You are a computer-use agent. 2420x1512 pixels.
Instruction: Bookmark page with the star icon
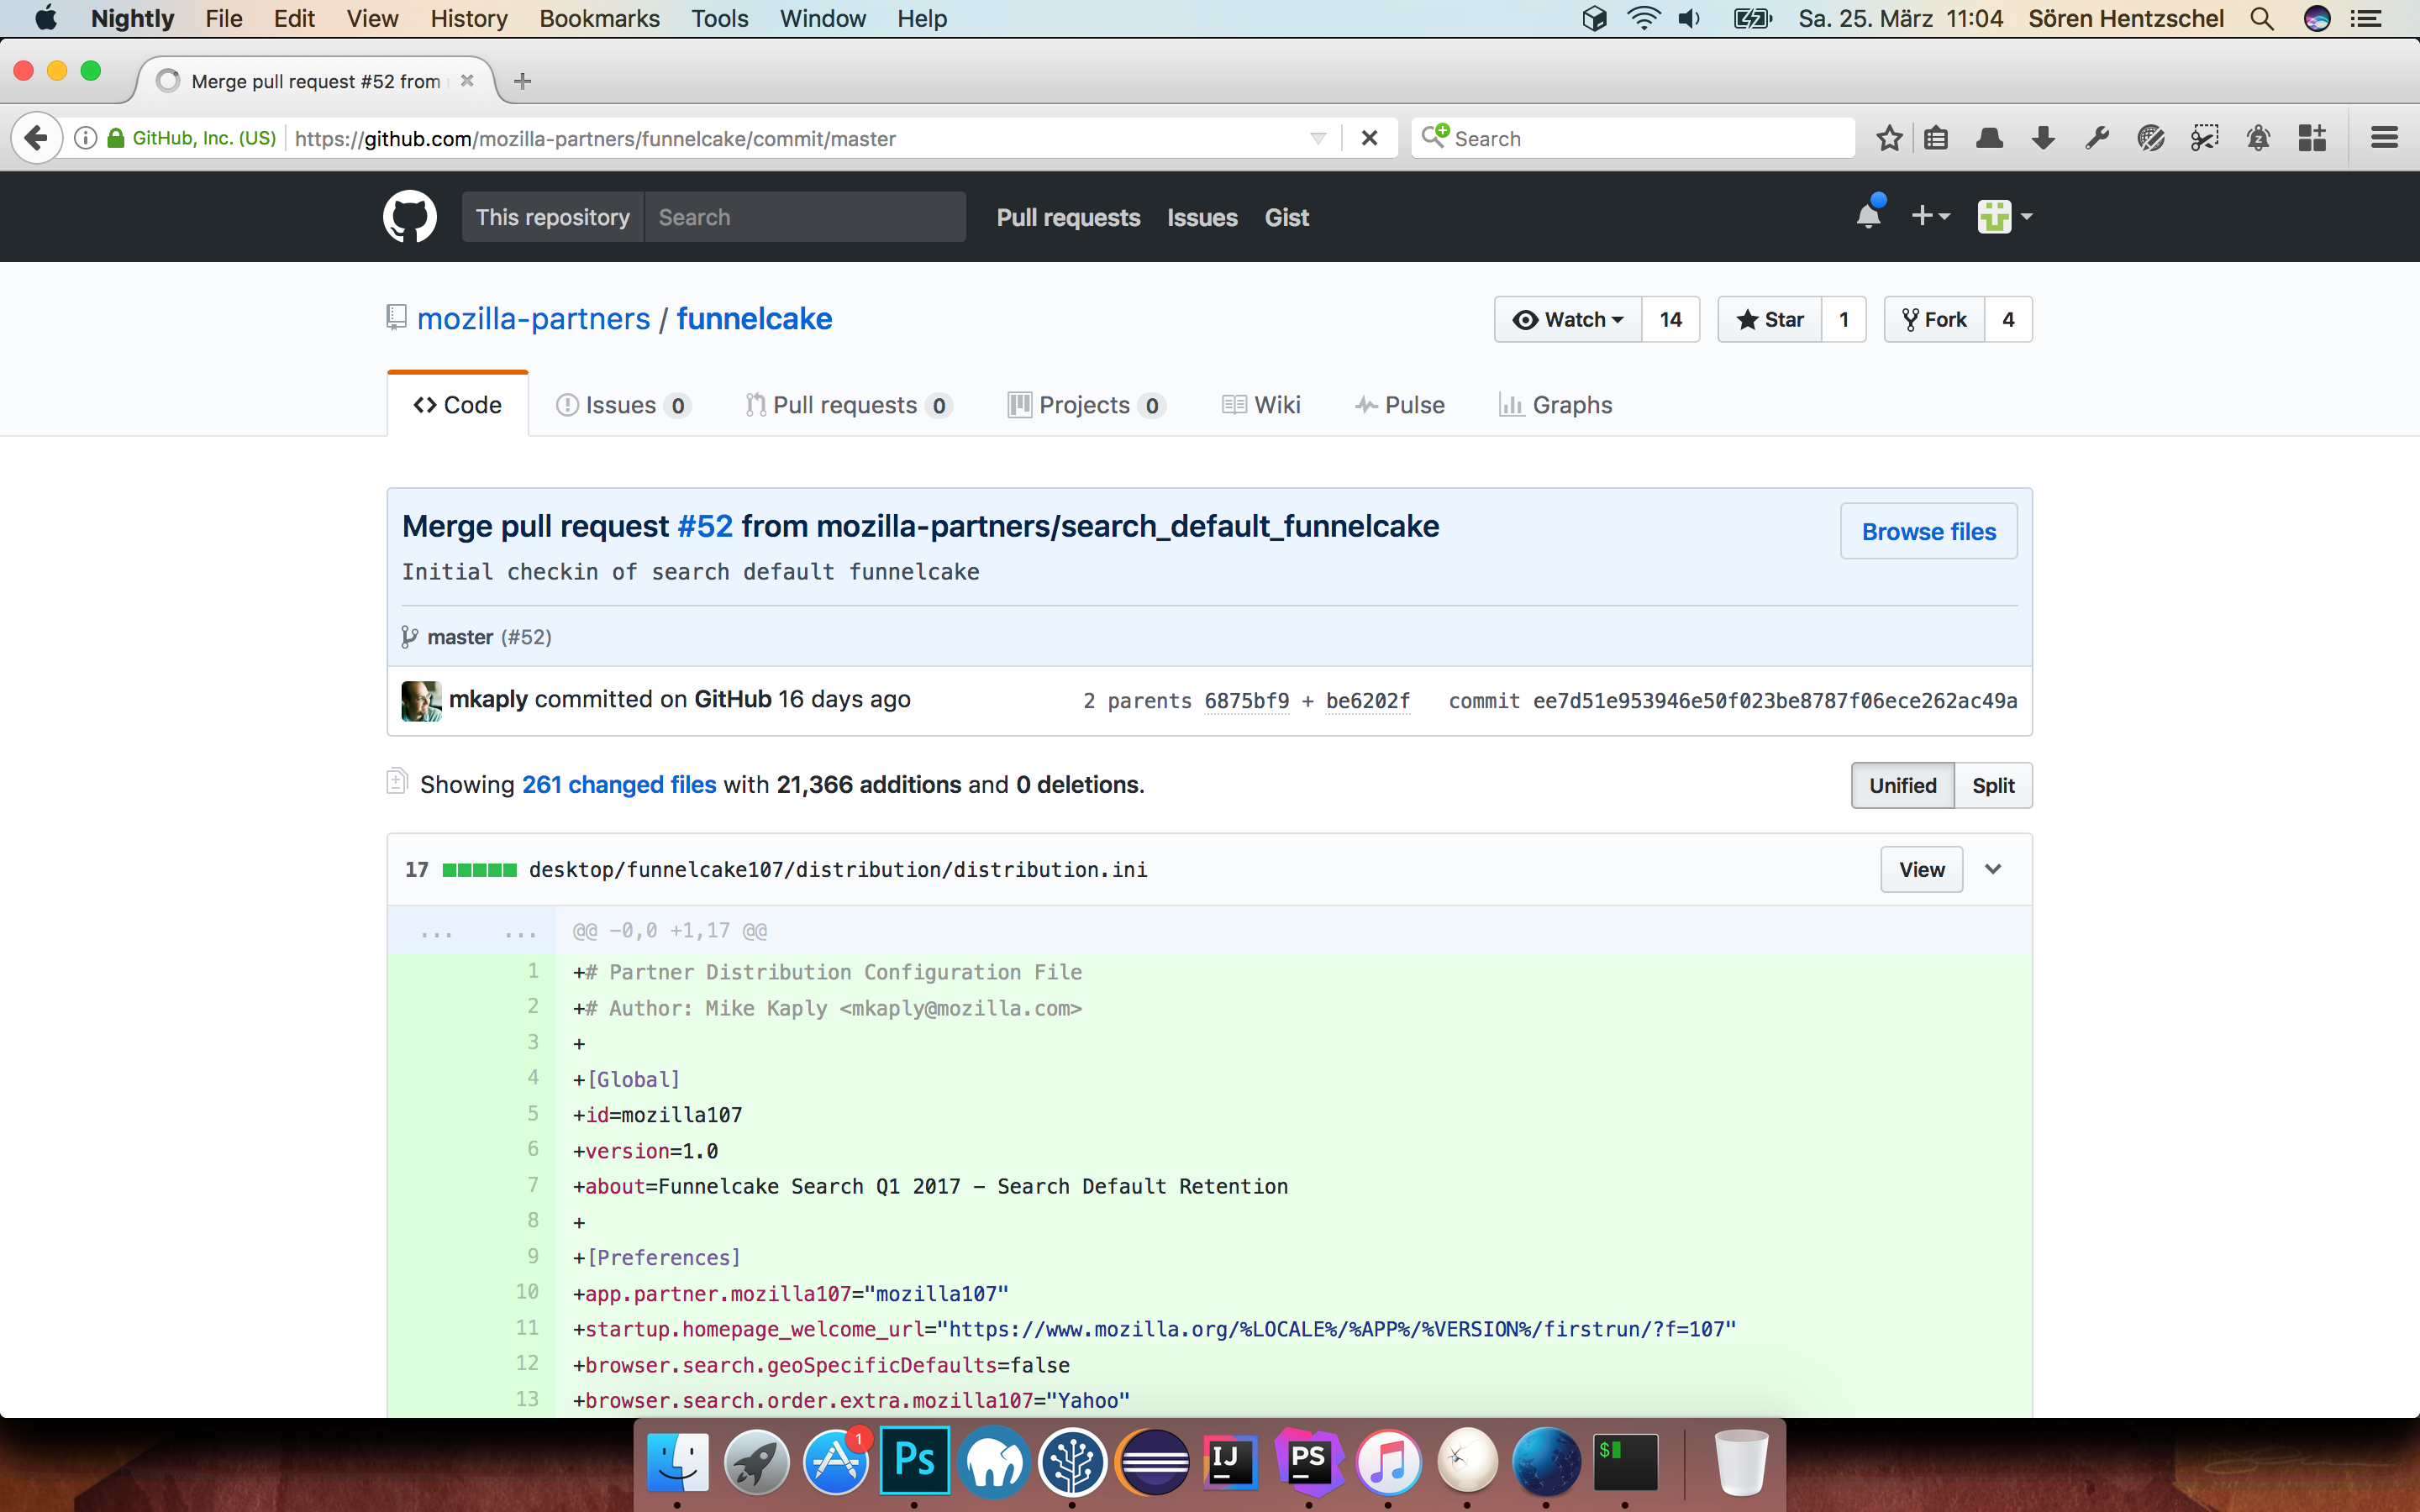point(1888,138)
